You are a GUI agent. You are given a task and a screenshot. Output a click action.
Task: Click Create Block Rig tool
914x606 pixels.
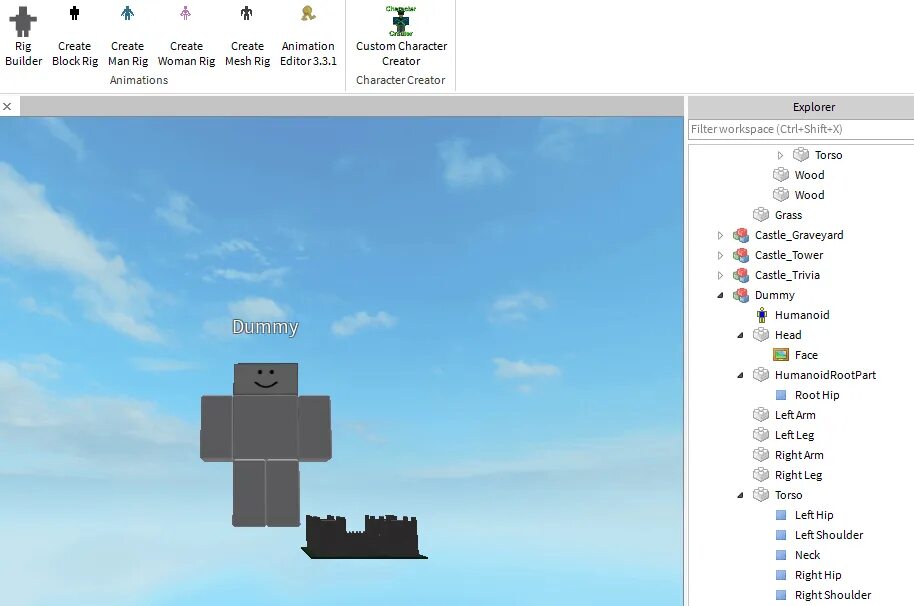pos(75,36)
